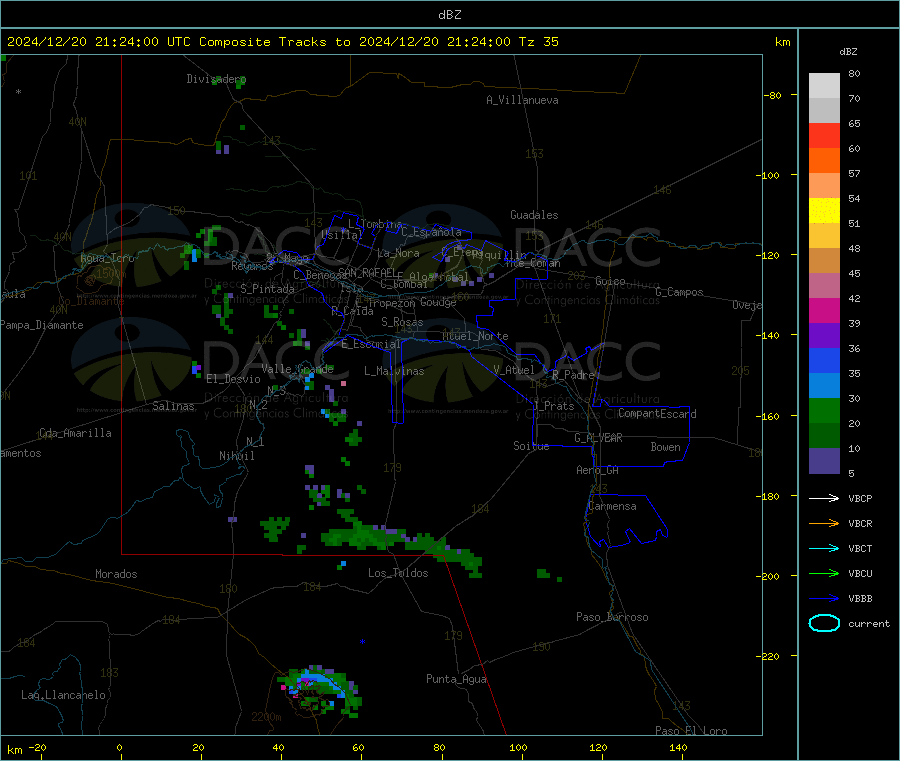Click the white VBCP arrow legend icon
Image resolution: width=900 pixels, height=761 pixels.
coord(824,498)
